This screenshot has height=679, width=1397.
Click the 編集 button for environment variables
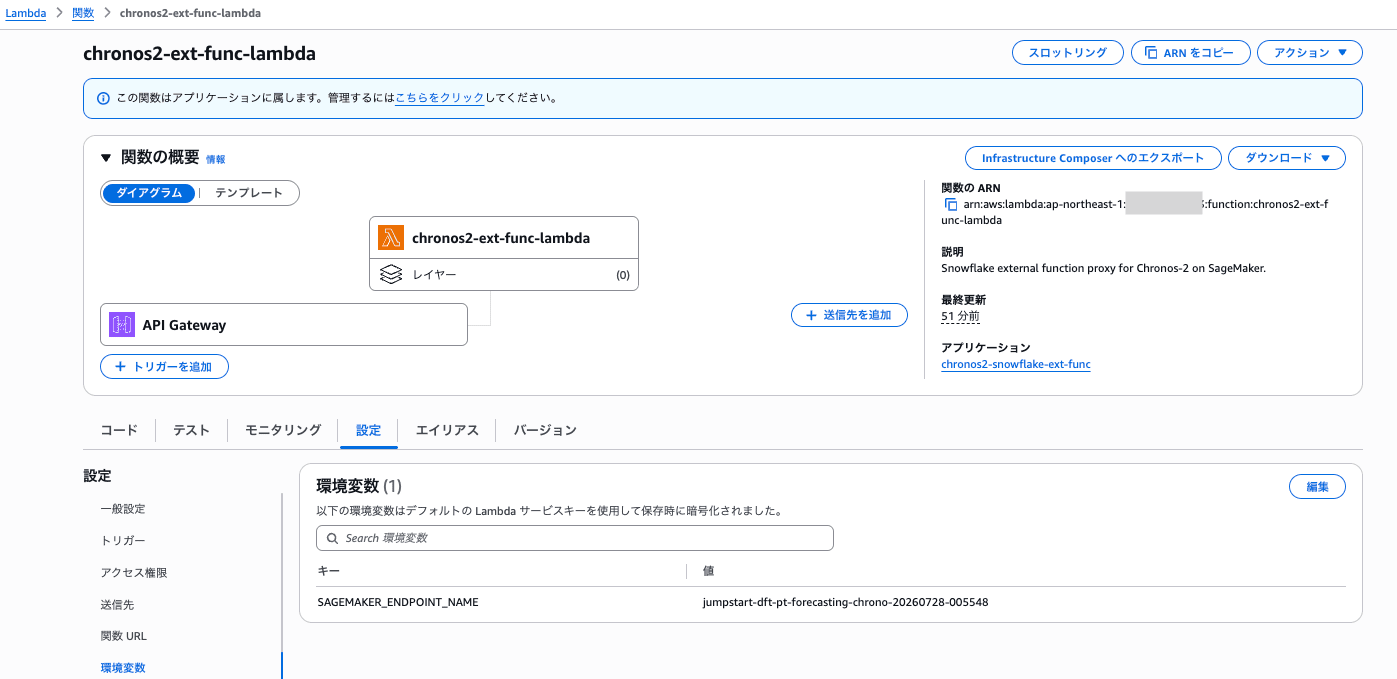click(x=1317, y=487)
